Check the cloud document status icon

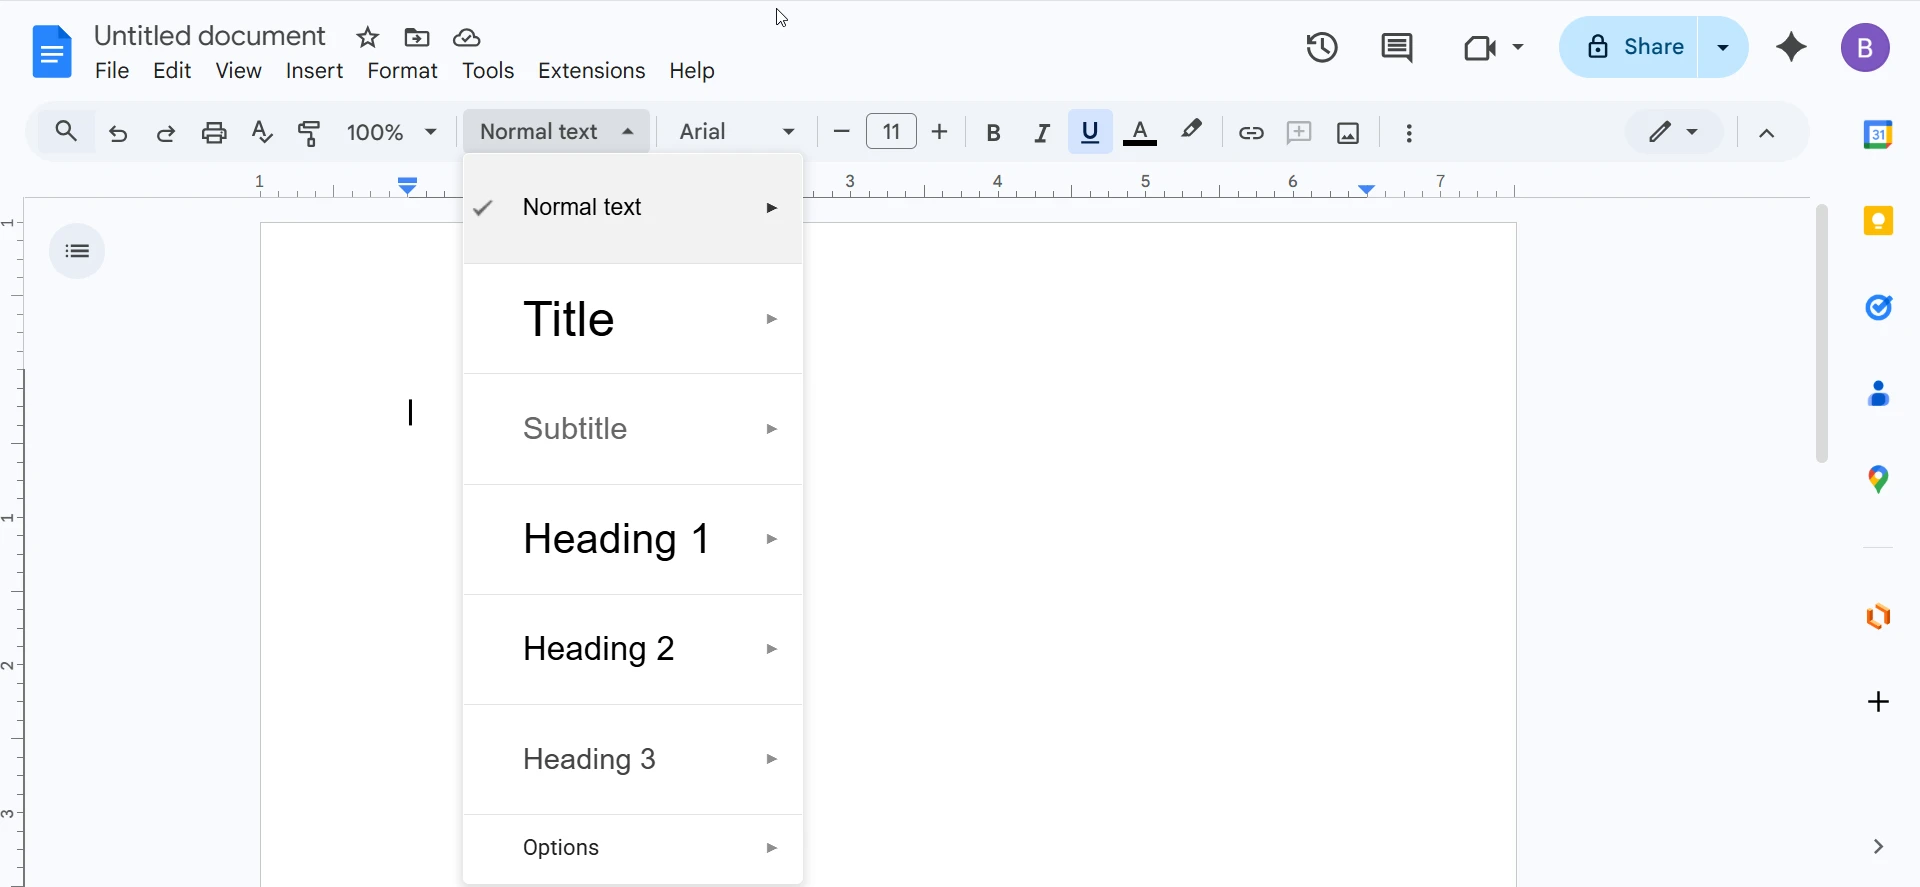(x=467, y=38)
